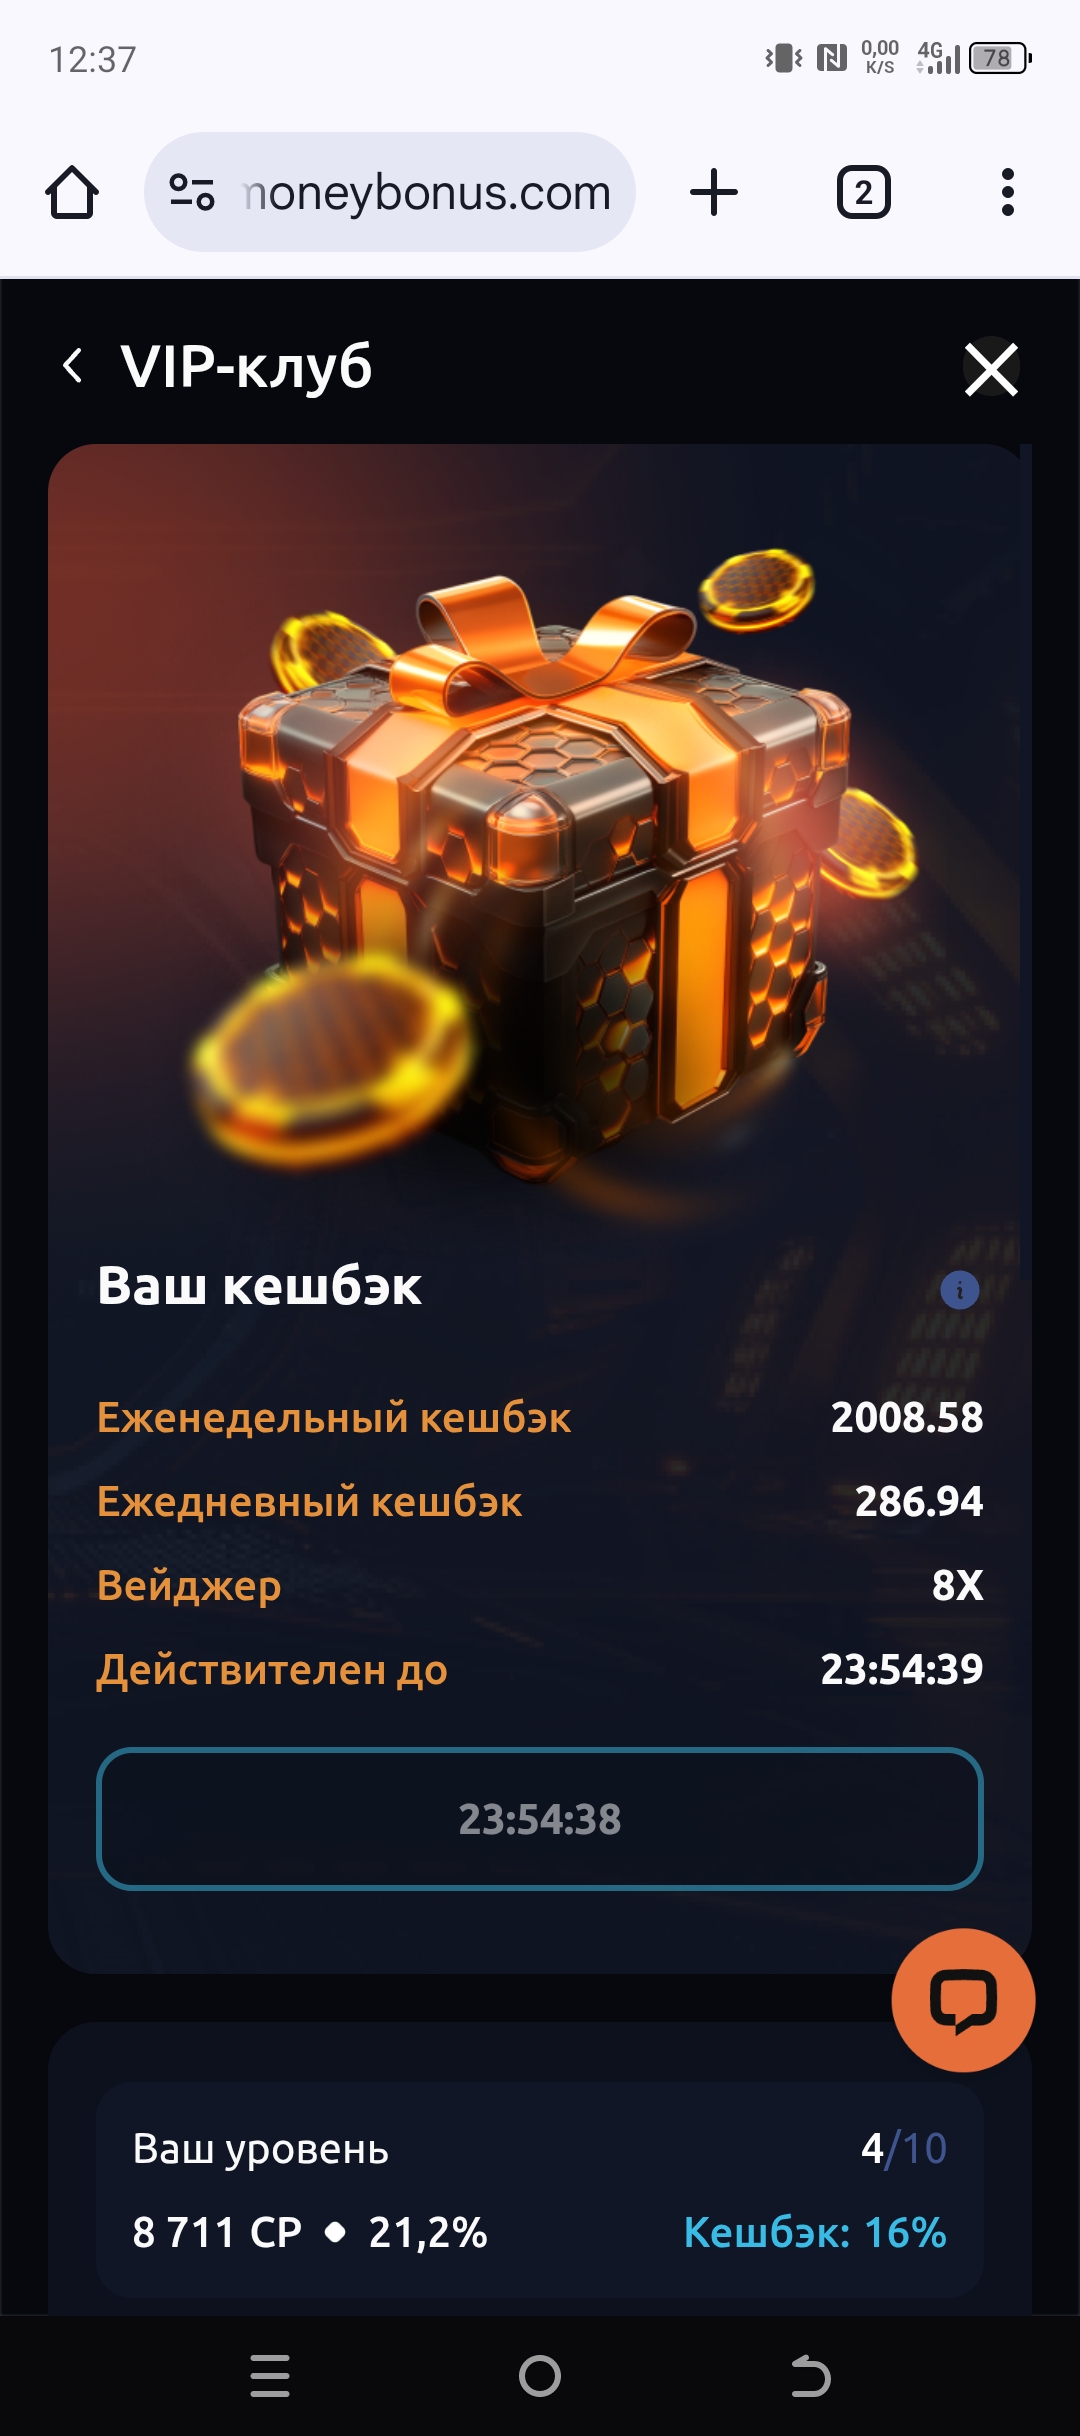Viewport: 1080px width, 2436px height.
Task: Open site settings icon in address bar
Action: tap(192, 192)
